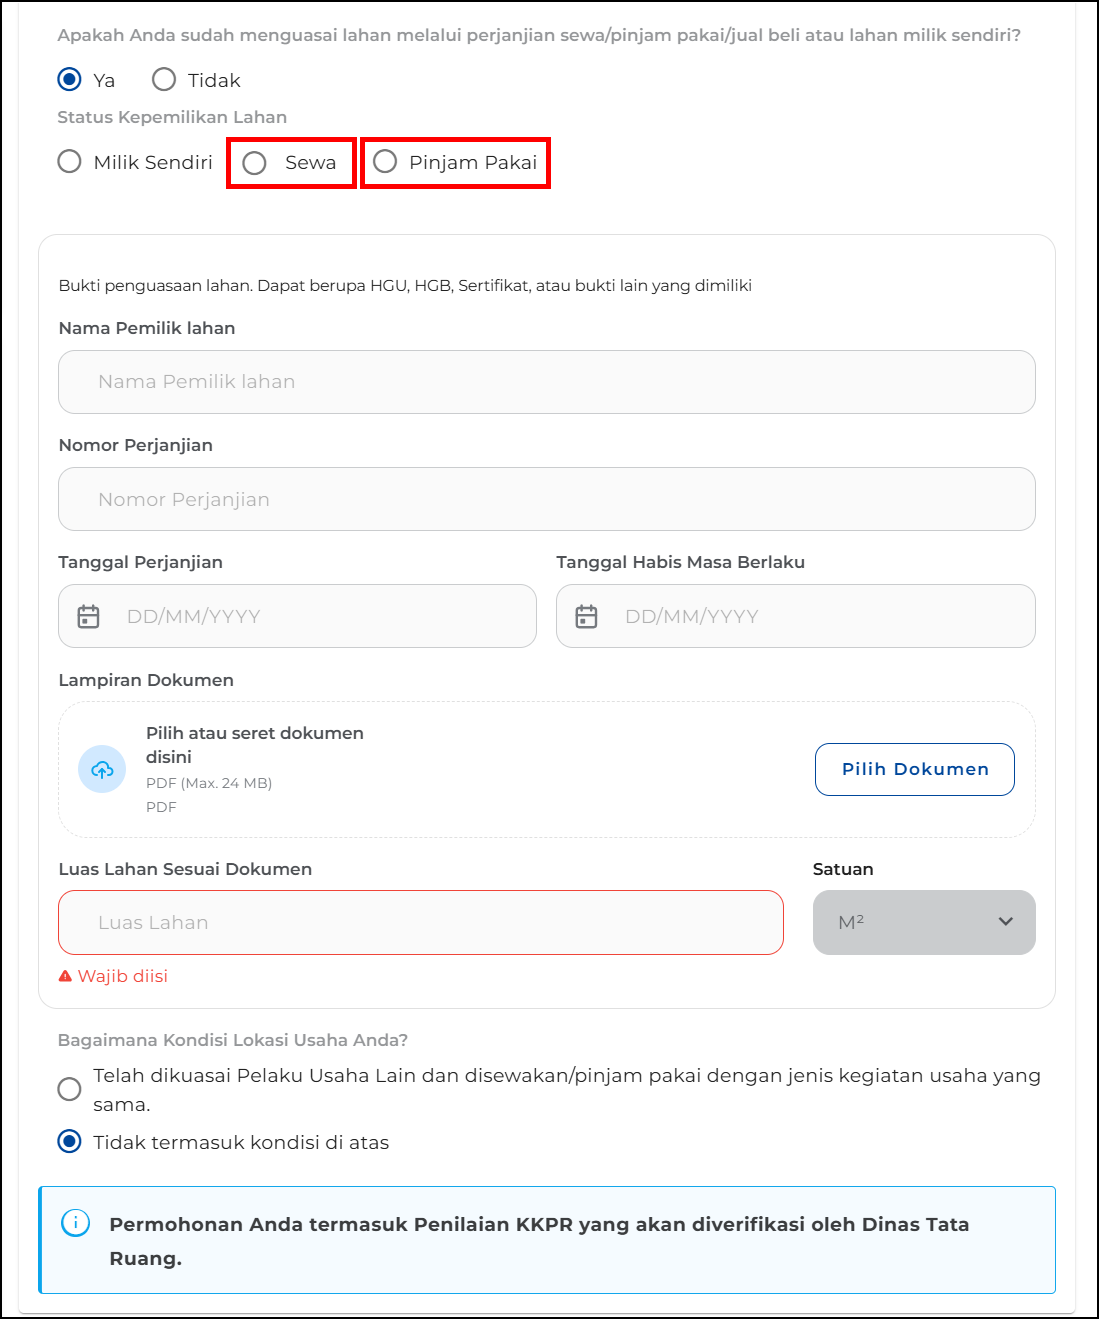
Task: Click the red warning icon beside Wajib diisi
Action: [x=65, y=976]
